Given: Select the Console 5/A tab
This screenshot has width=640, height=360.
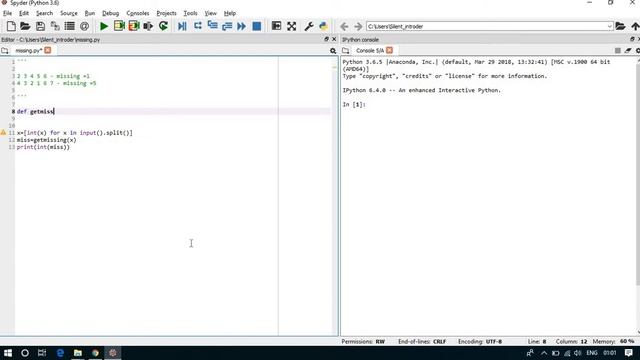Looking at the screenshot, I should coord(370,51).
